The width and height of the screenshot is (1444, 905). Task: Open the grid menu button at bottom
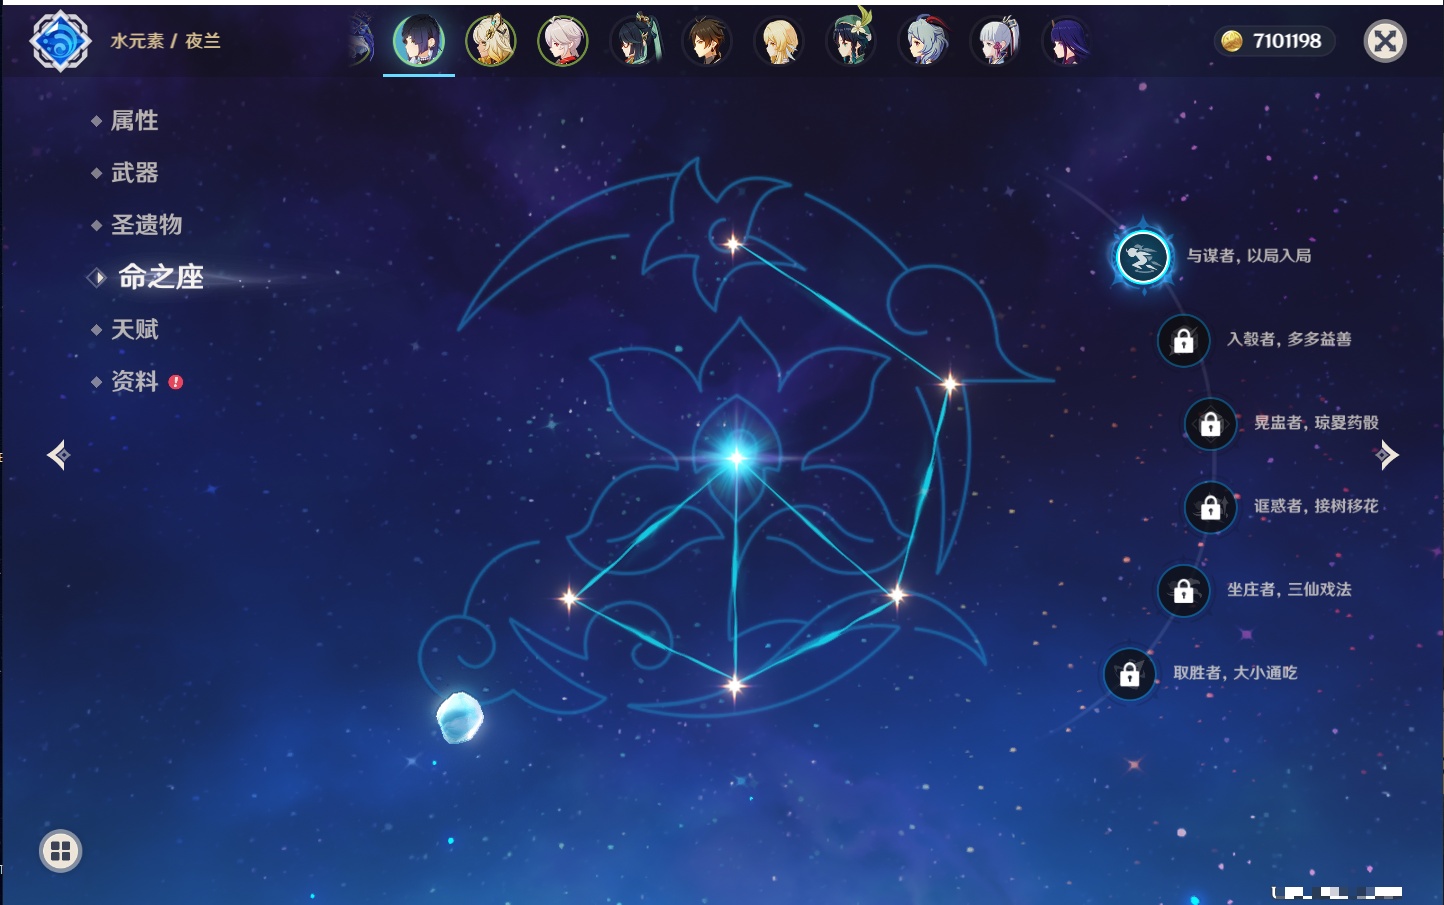(60, 851)
